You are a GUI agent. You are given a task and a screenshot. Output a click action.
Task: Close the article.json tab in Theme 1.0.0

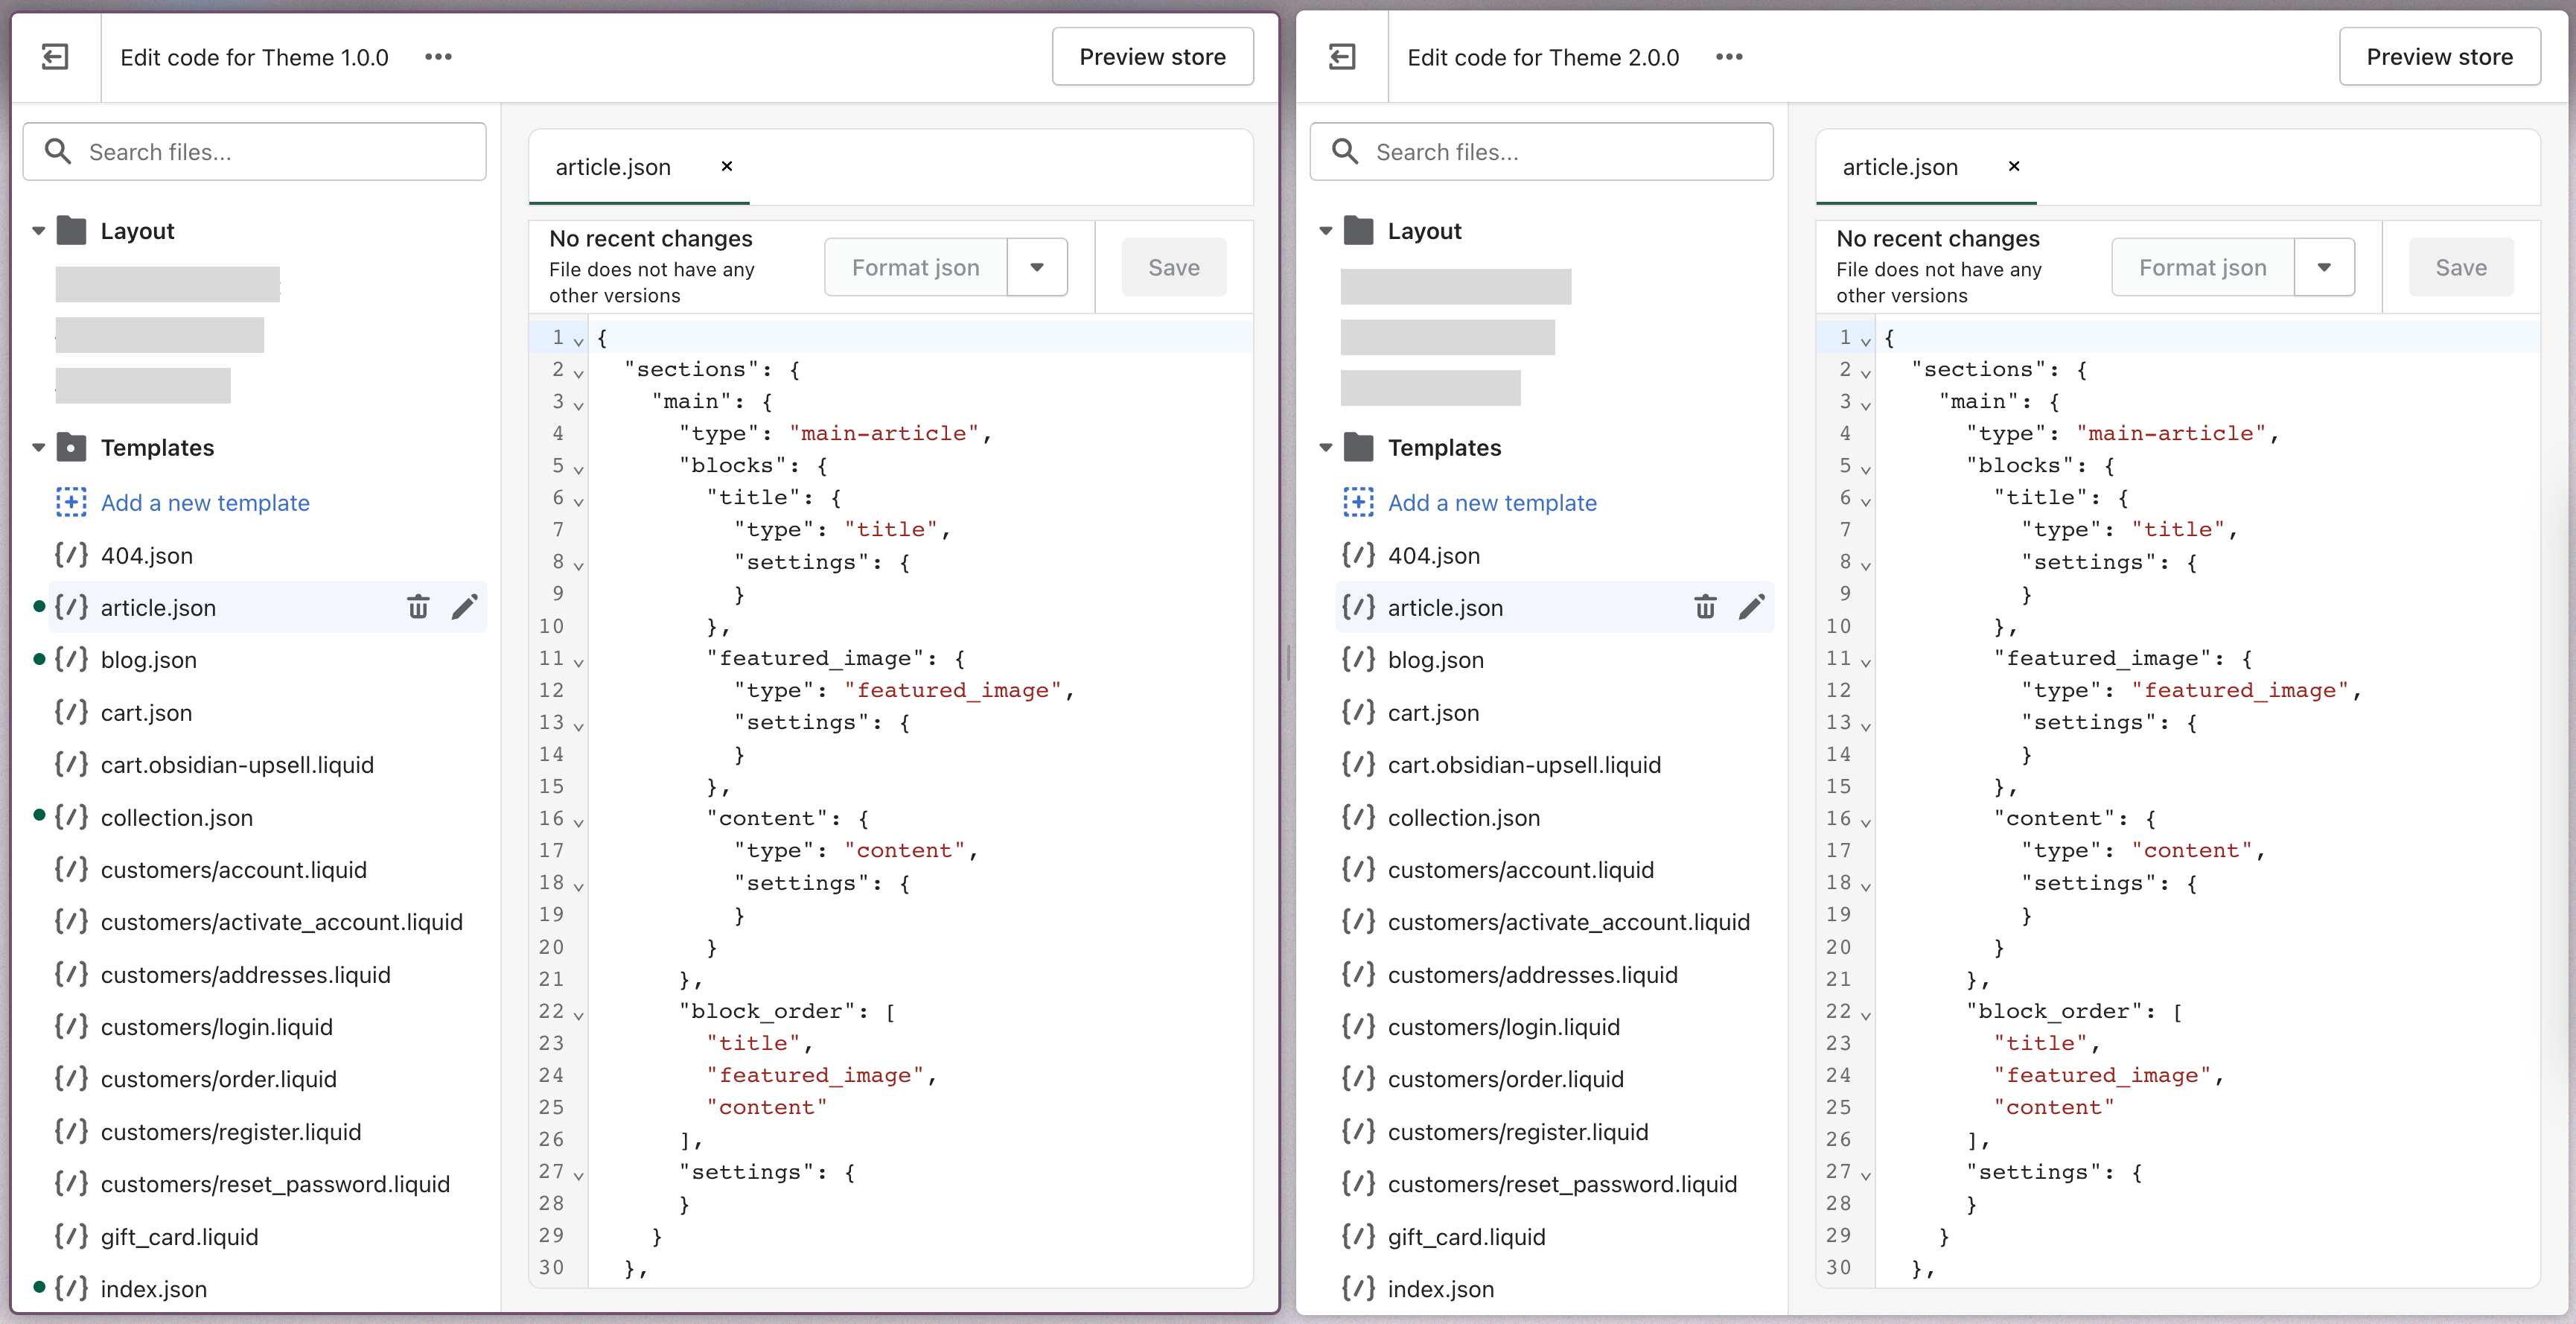(727, 166)
